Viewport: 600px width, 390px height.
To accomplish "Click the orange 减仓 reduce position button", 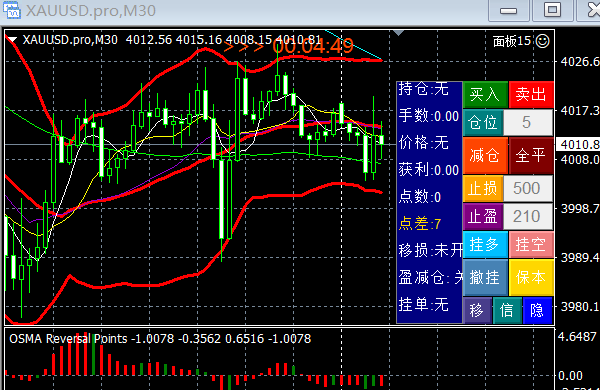I will pos(485,155).
